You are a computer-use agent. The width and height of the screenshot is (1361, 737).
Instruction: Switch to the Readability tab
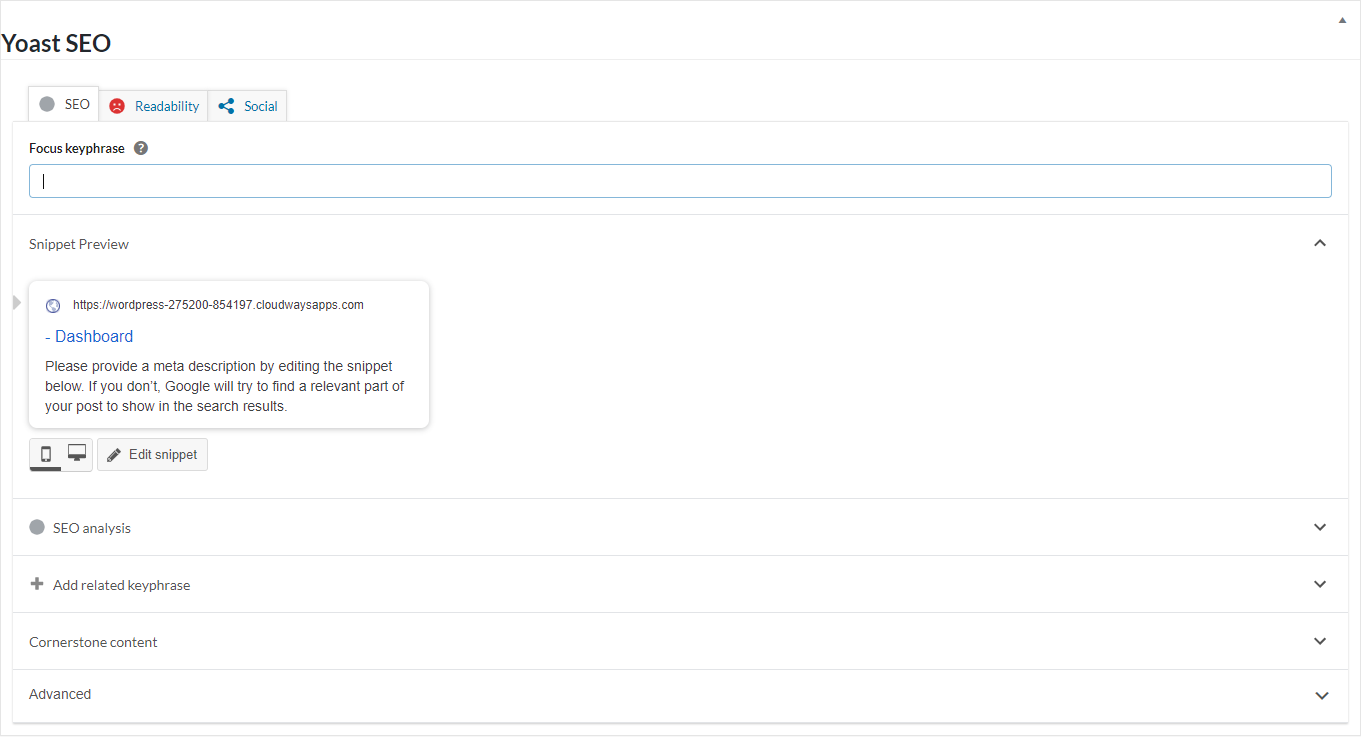(165, 105)
